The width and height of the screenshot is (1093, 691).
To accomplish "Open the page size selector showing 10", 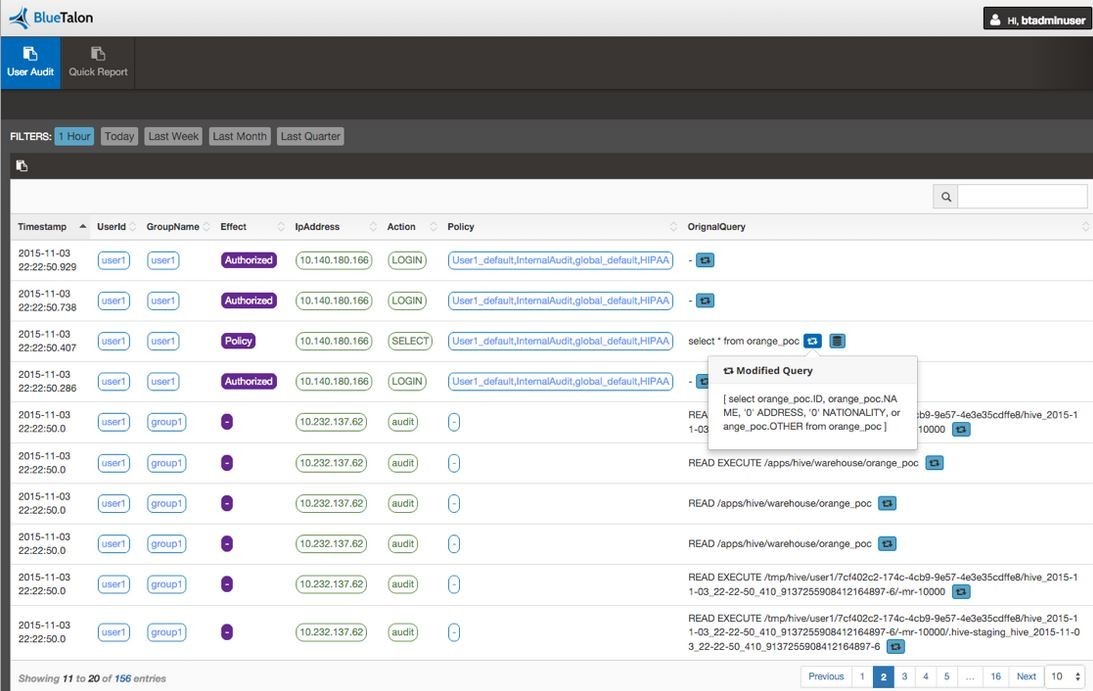I will pos(1064,676).
